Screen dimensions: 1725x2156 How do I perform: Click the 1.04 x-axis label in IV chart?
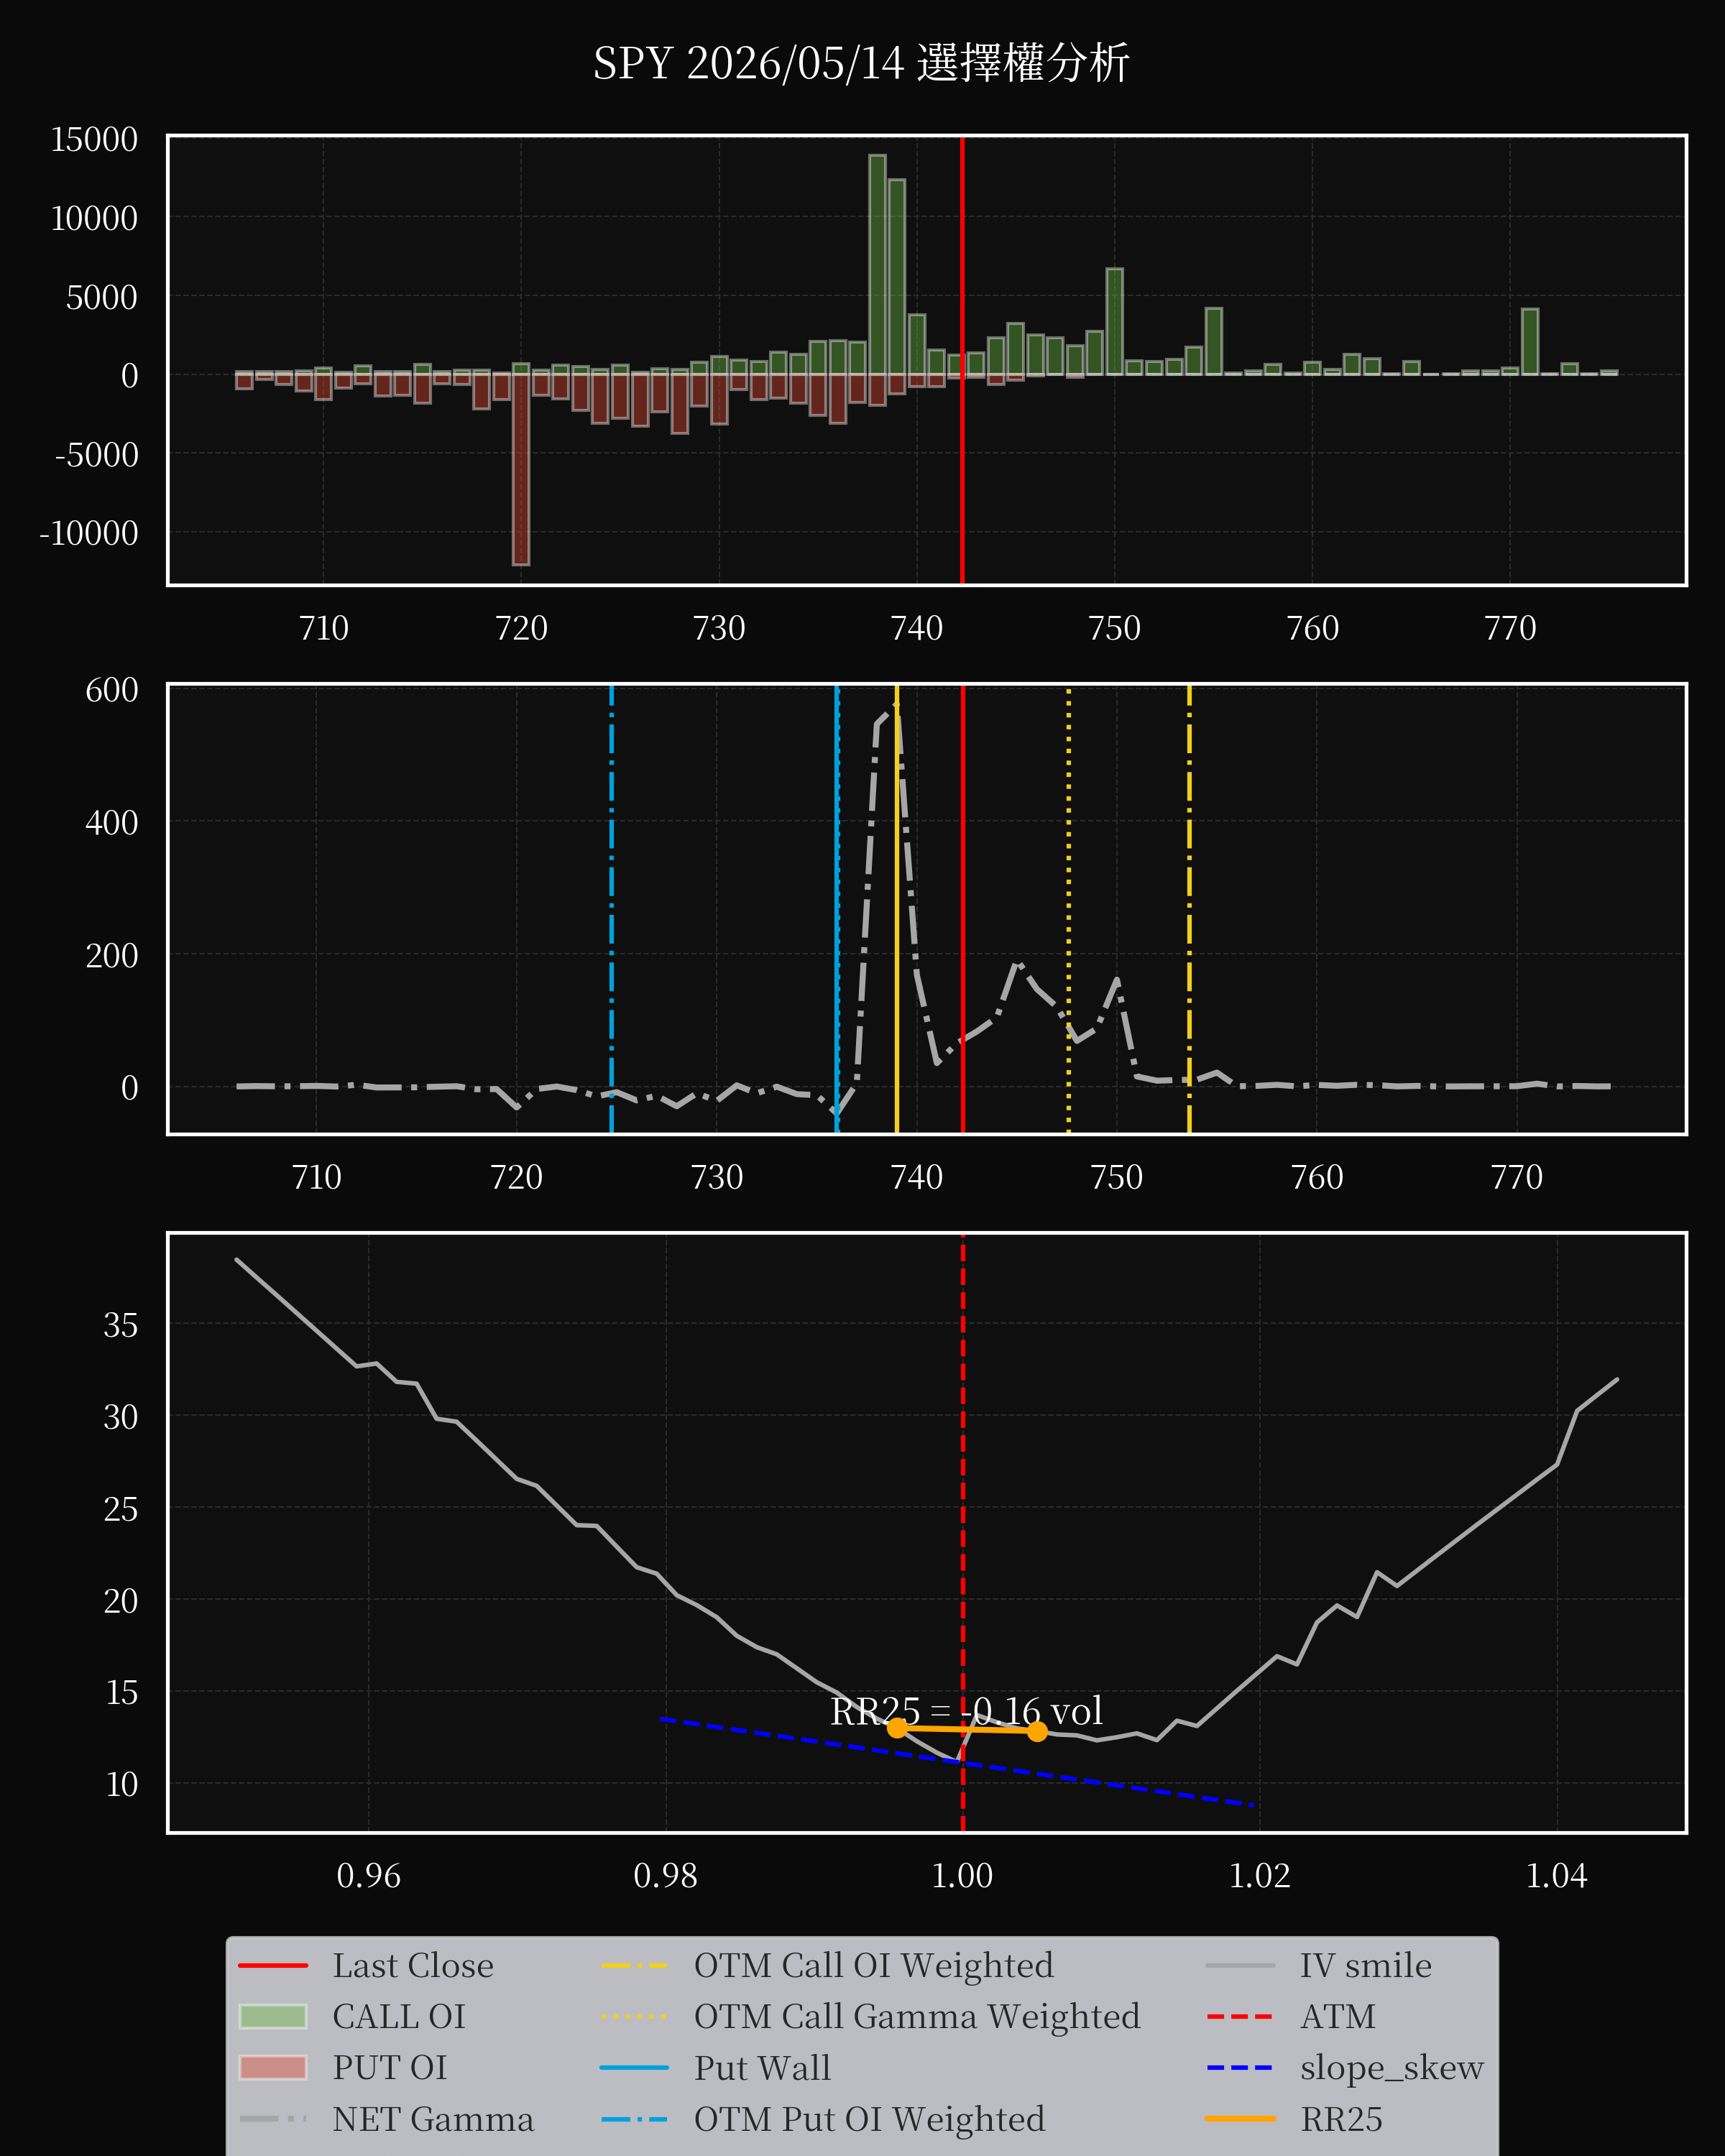pyautogui.click(x=1556, y=1875)
